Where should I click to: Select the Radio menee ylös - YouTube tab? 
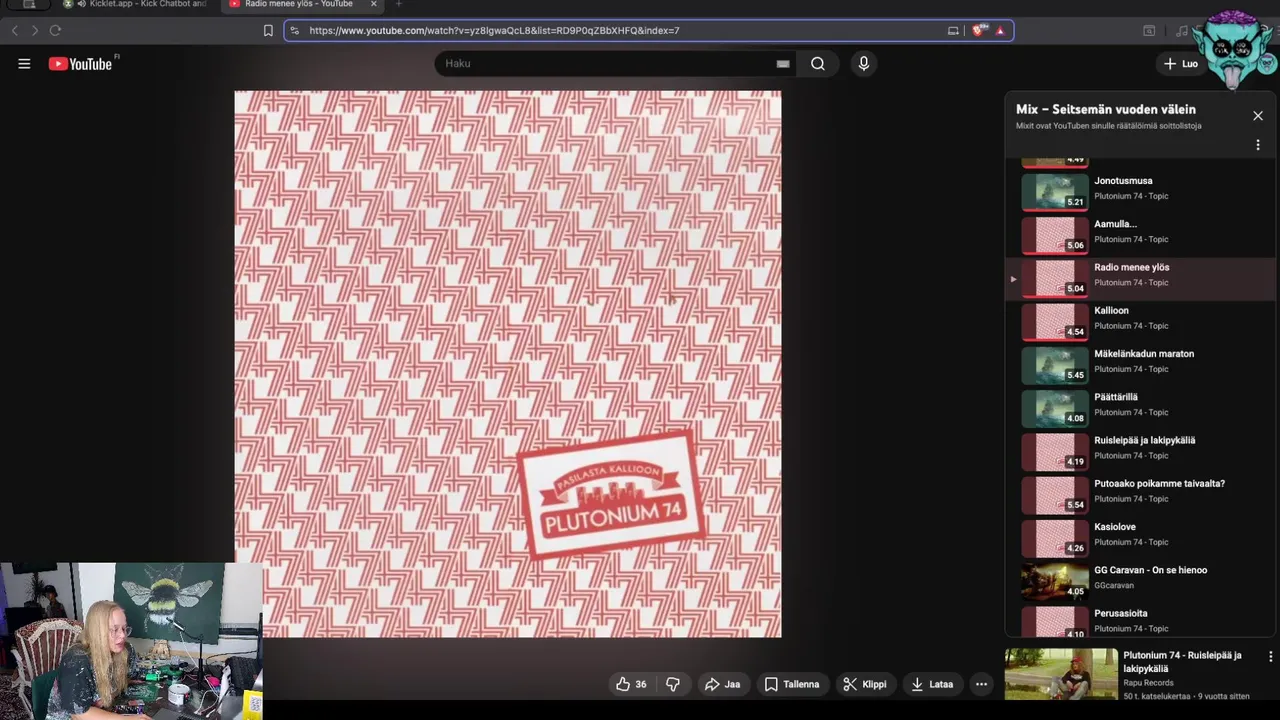298,4
